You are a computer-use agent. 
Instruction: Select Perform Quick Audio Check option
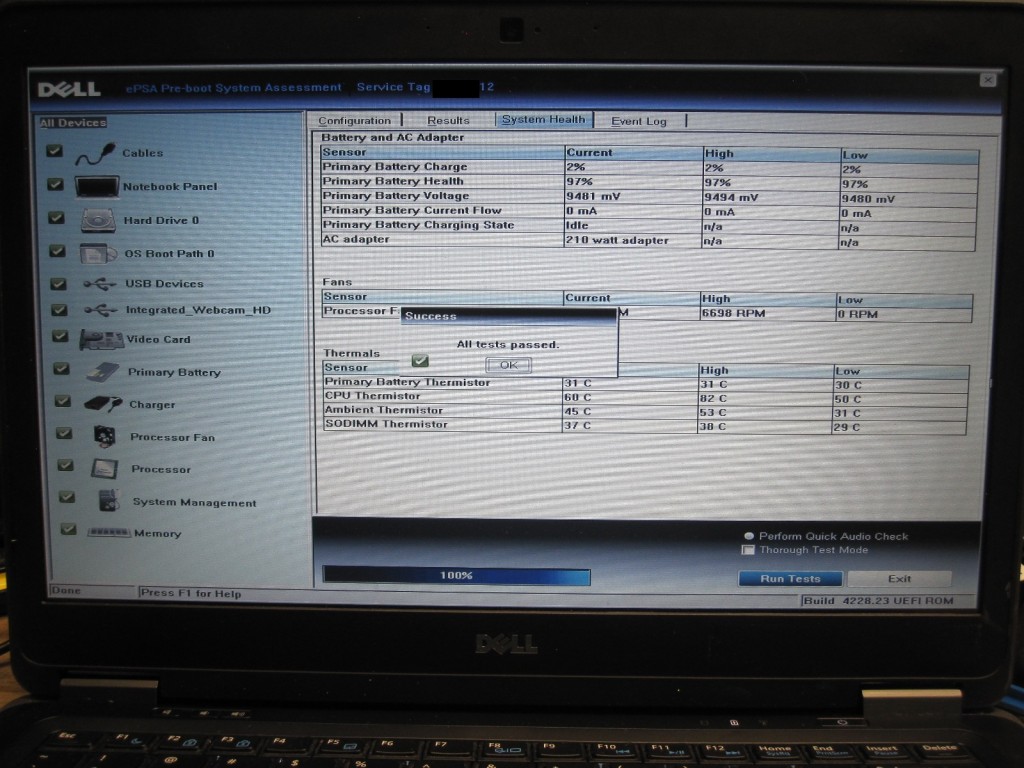click(x=749, y=536)
